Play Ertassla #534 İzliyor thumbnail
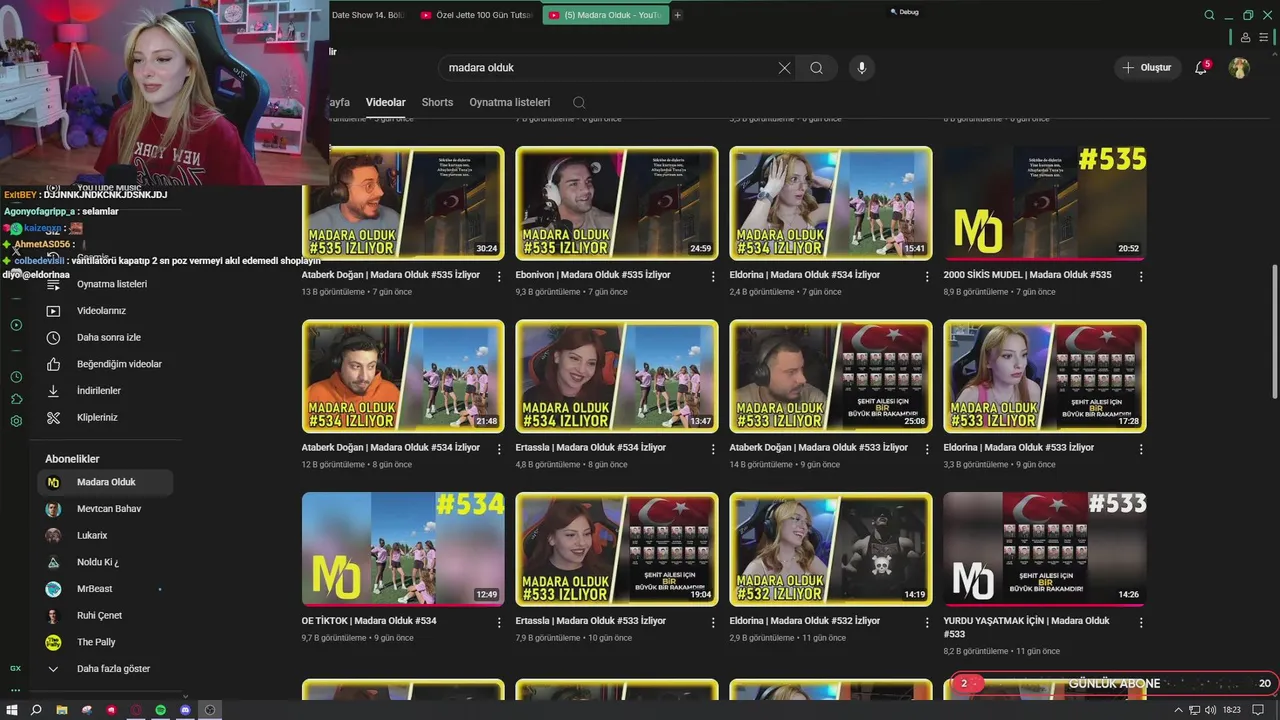The width and height of the screenshot is (1280, 720). (617, 376)
